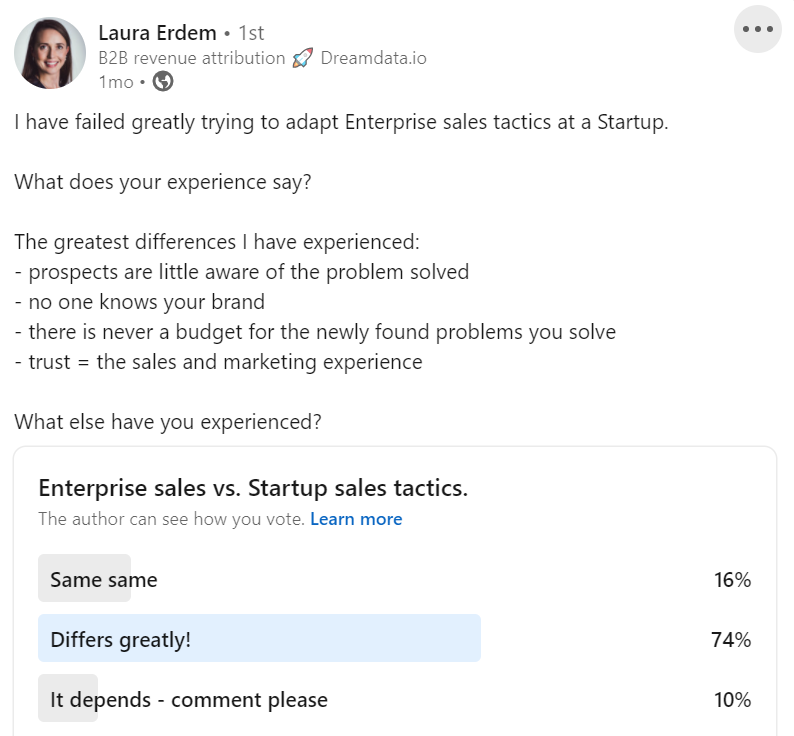
Task: Click the 'What else have you experienced?' line
Action: click(168, 422)
